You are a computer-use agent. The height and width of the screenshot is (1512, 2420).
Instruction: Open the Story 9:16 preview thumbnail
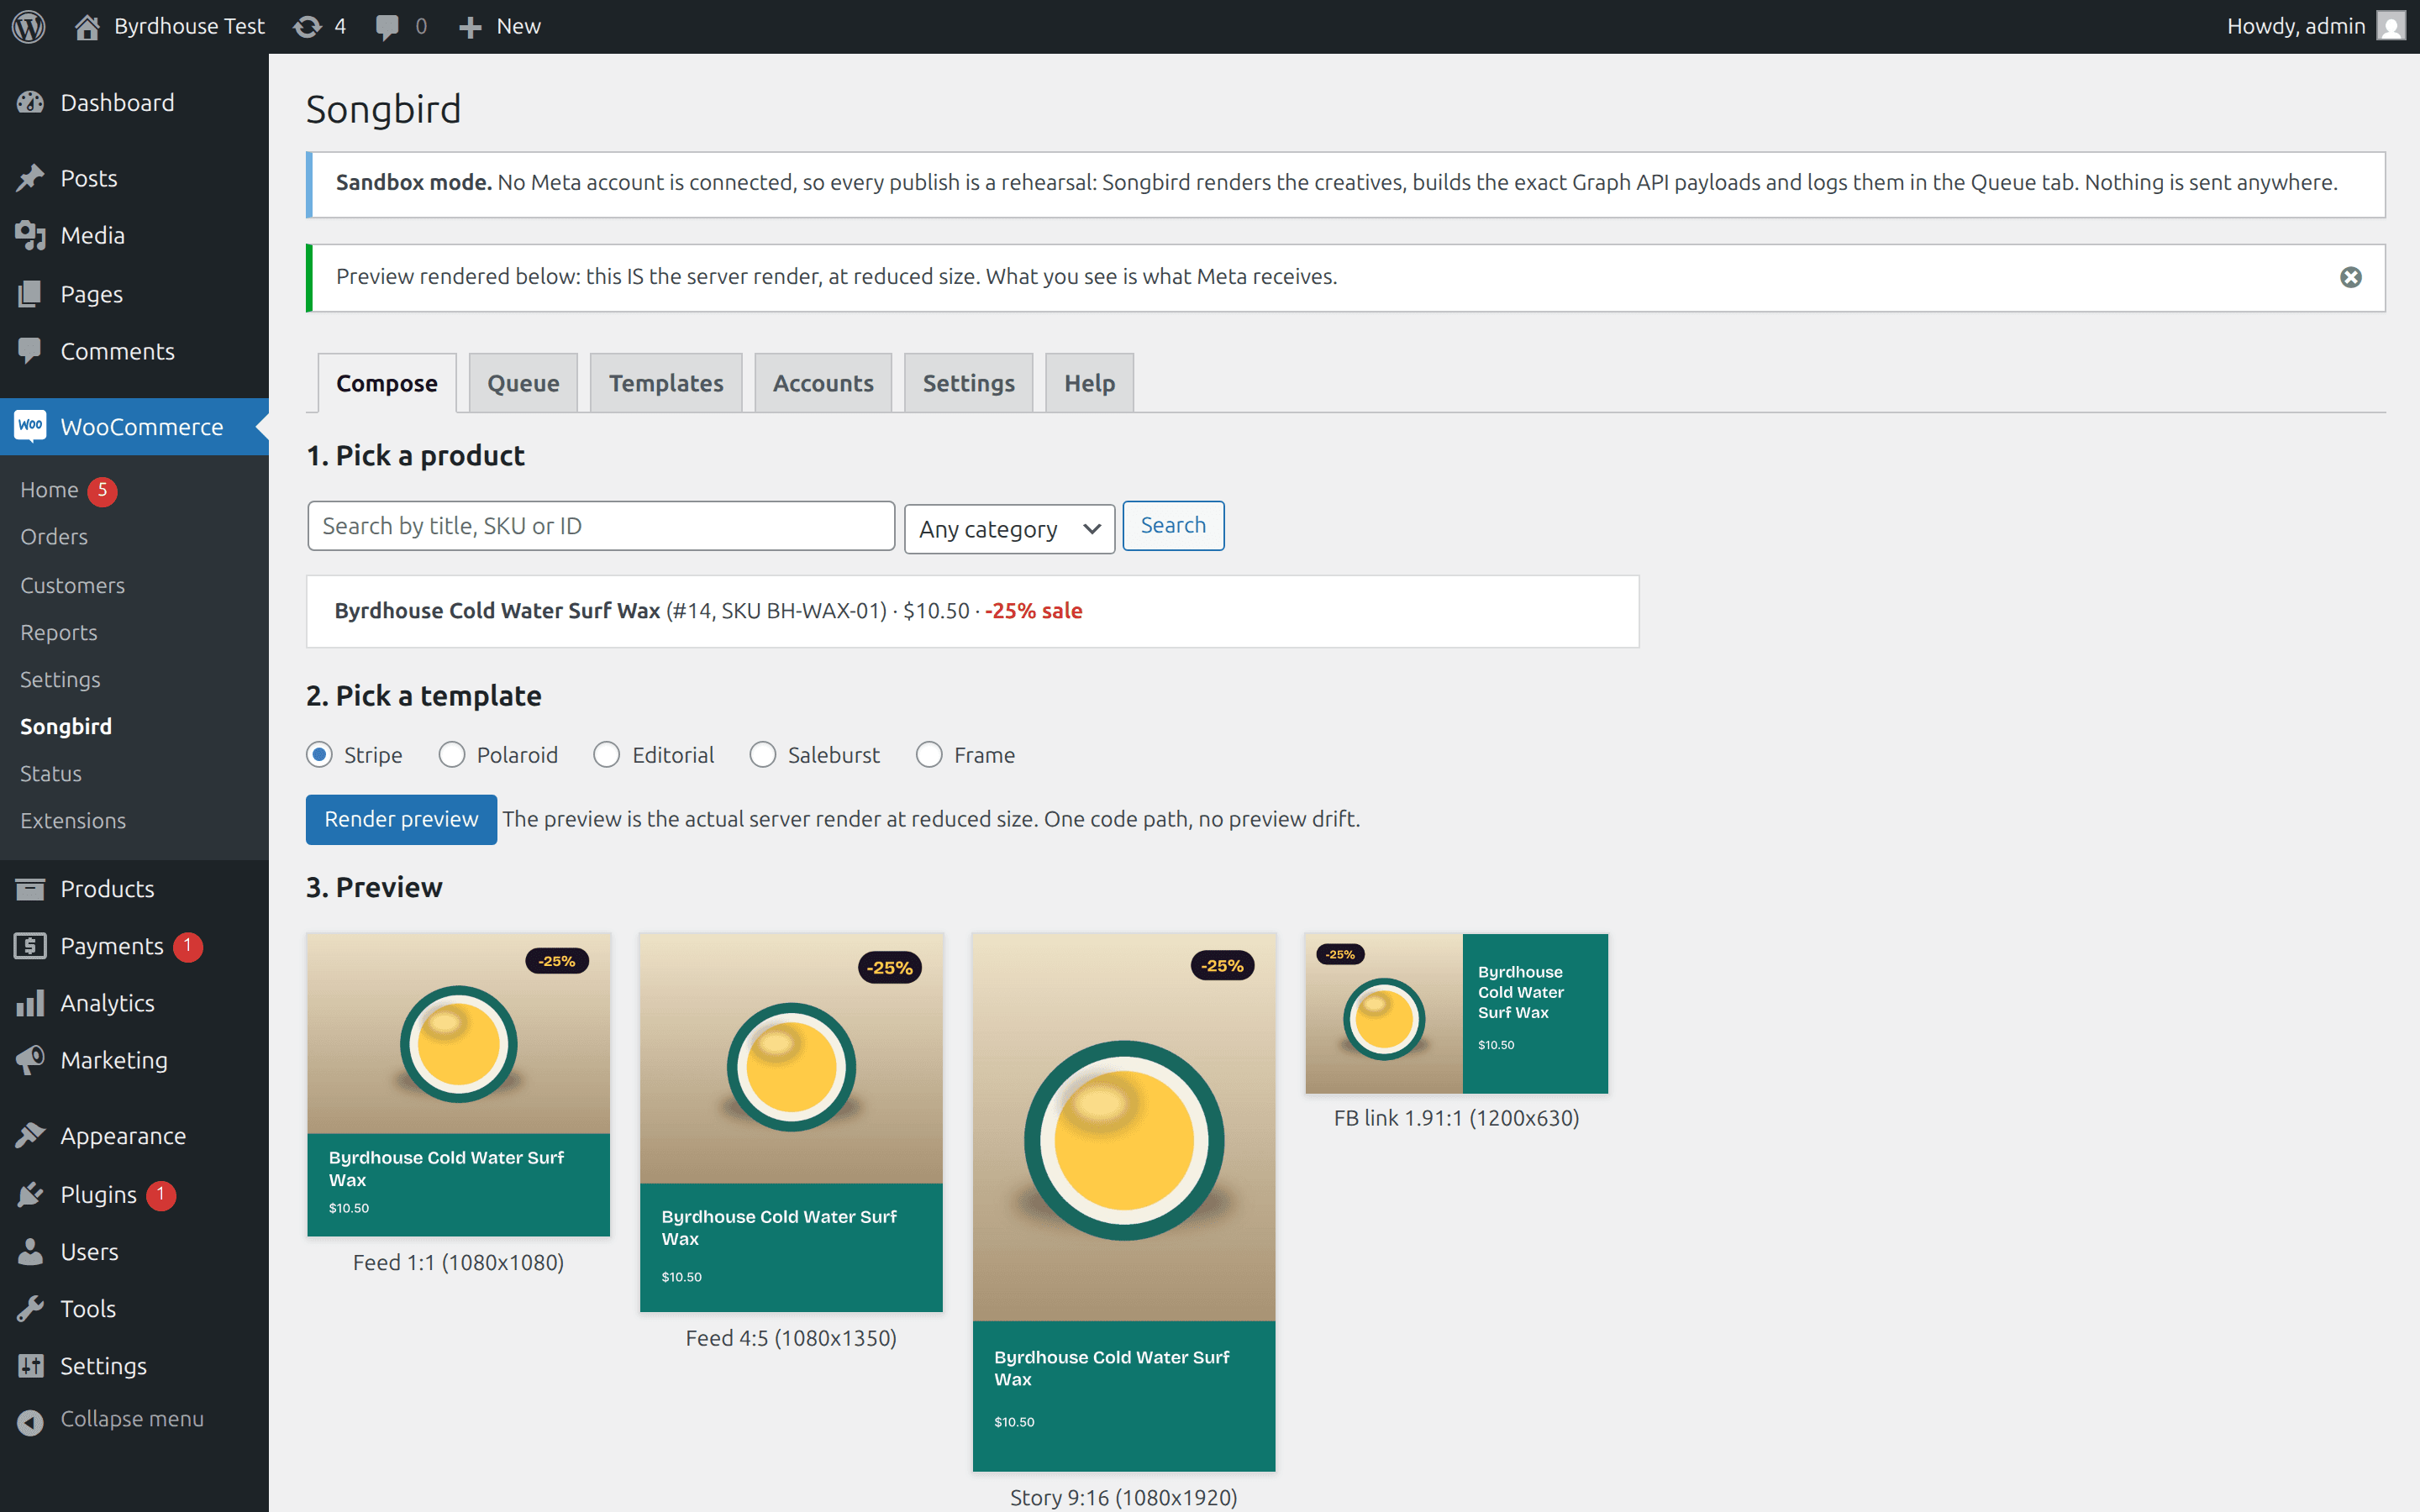[1124, 1202]
